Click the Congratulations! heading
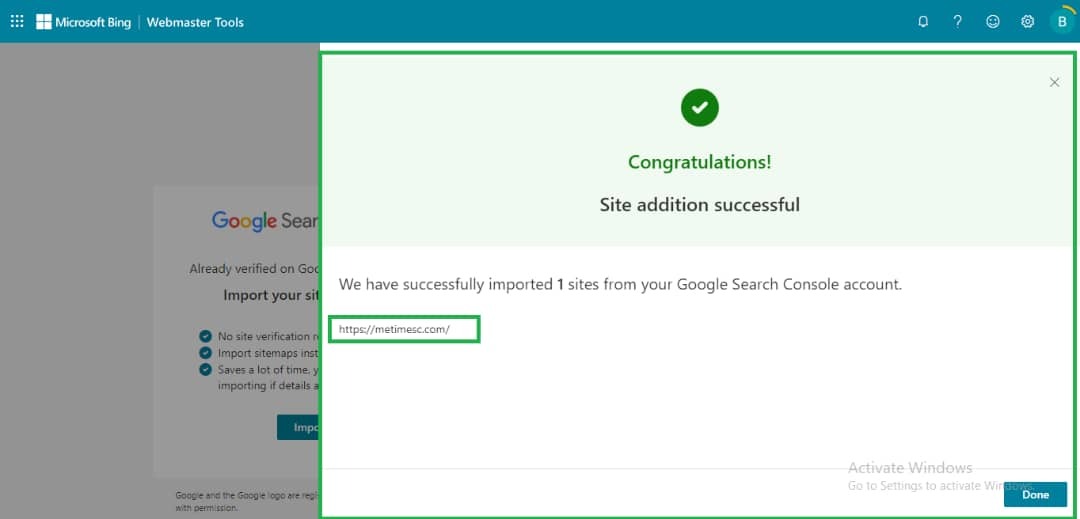 699,162
